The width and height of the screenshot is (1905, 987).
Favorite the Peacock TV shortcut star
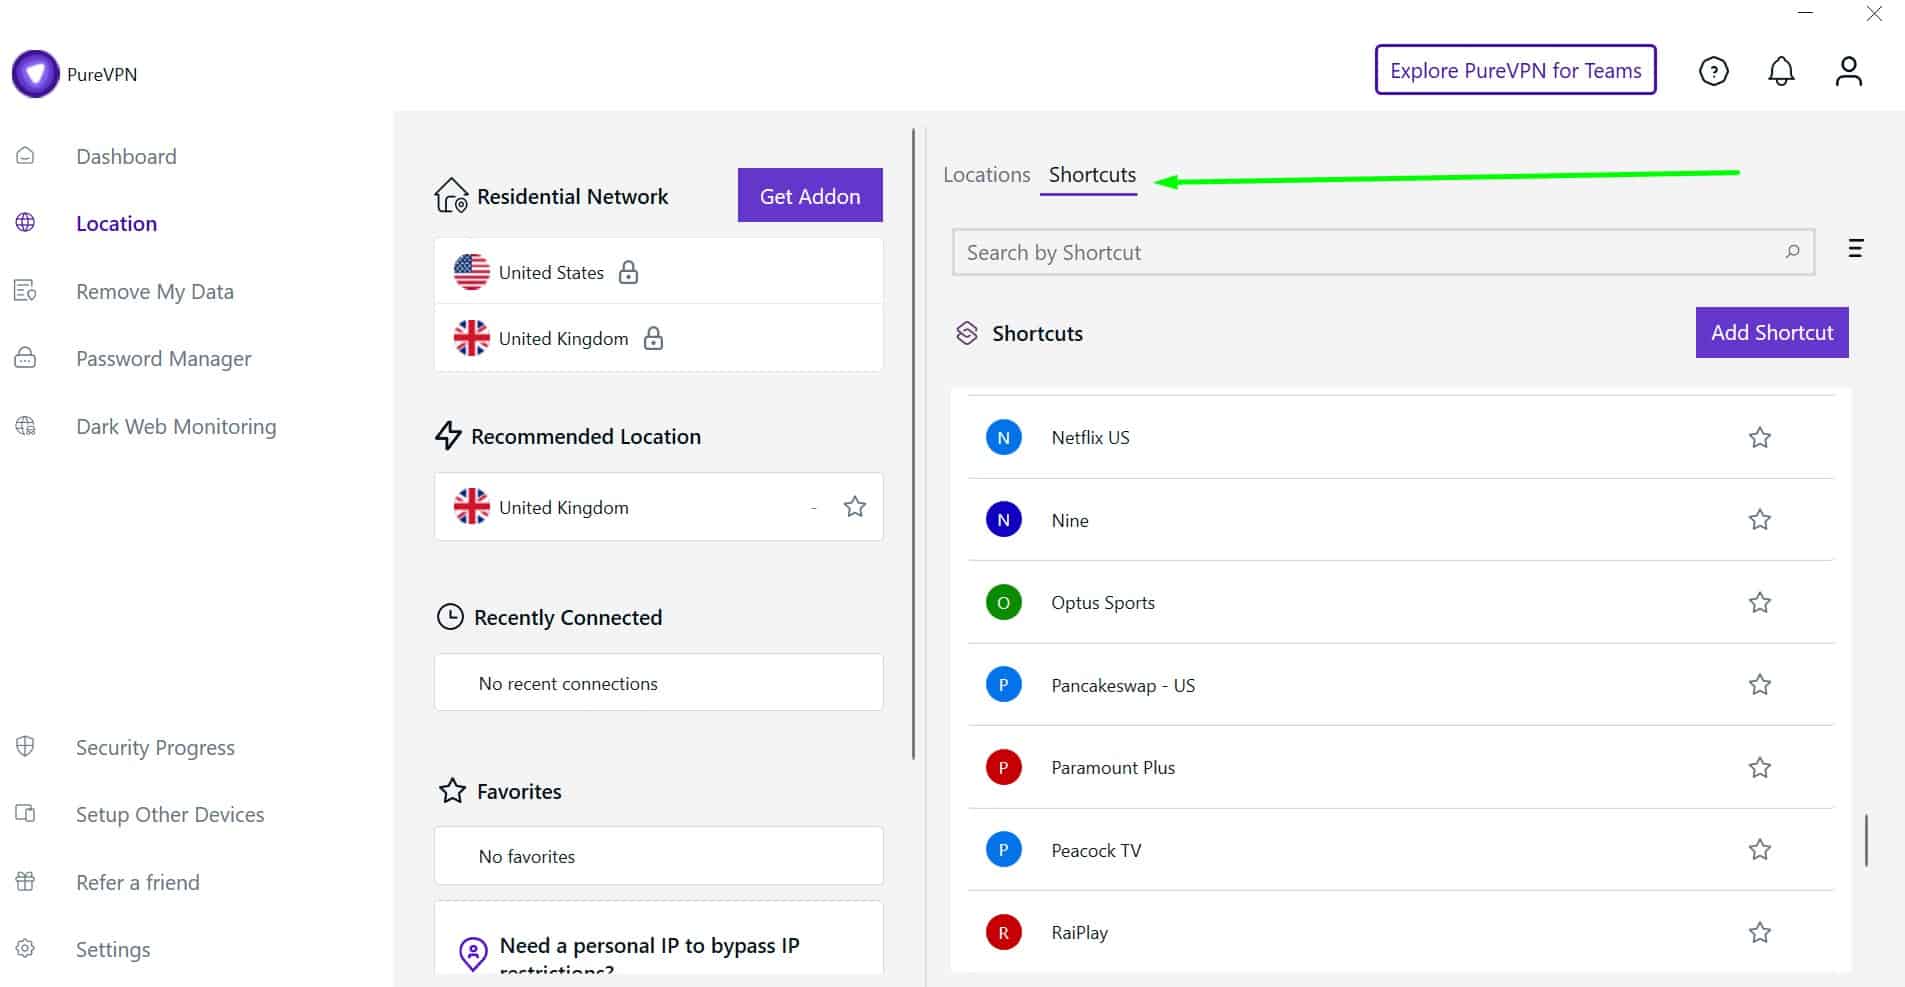pos(1760,849)
